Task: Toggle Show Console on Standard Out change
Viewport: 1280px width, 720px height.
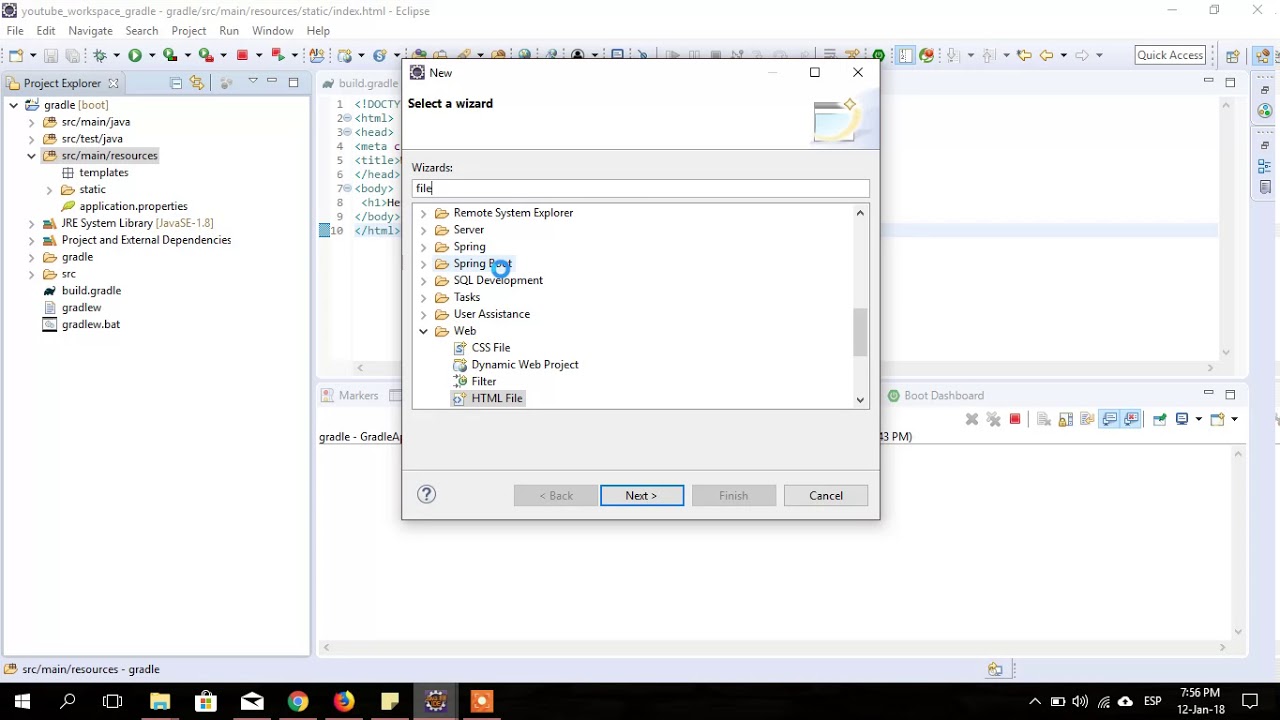Action: click(1110, 419)
